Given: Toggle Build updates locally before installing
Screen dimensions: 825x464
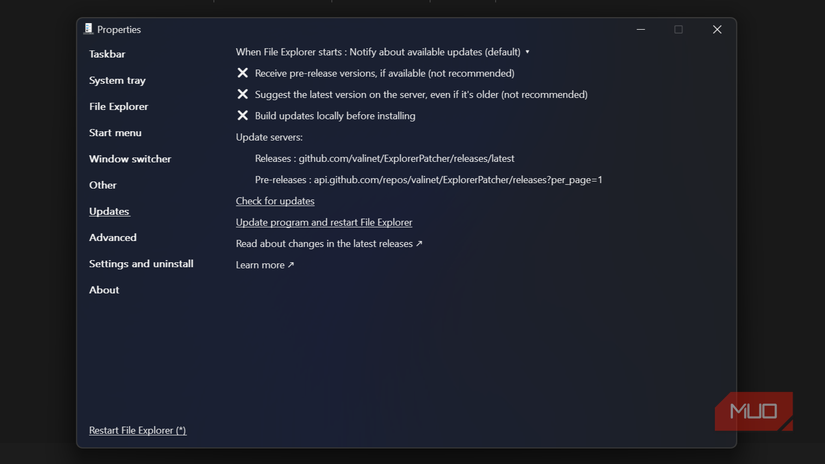Looking at the screenshot, I should pyautogui.click(x=243, y=116).
